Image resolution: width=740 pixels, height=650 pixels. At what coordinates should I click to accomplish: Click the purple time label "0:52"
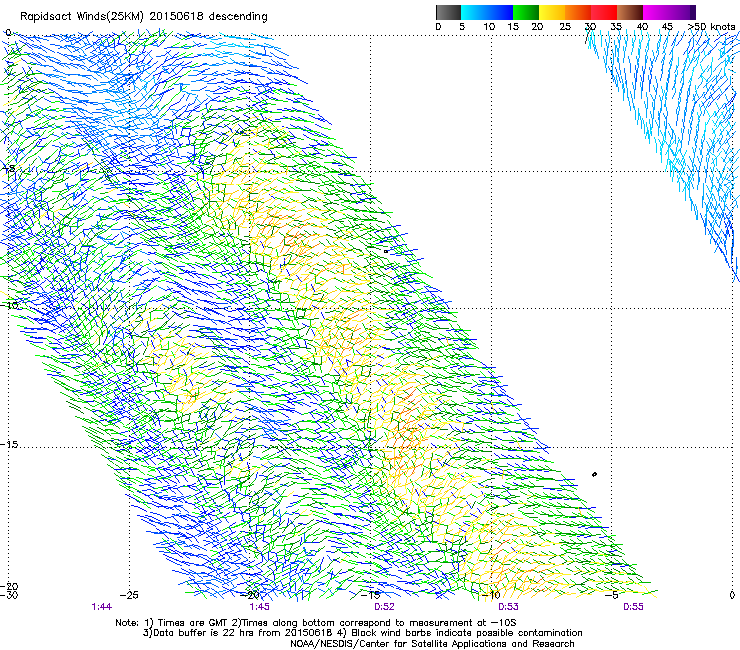coord(384,607)
